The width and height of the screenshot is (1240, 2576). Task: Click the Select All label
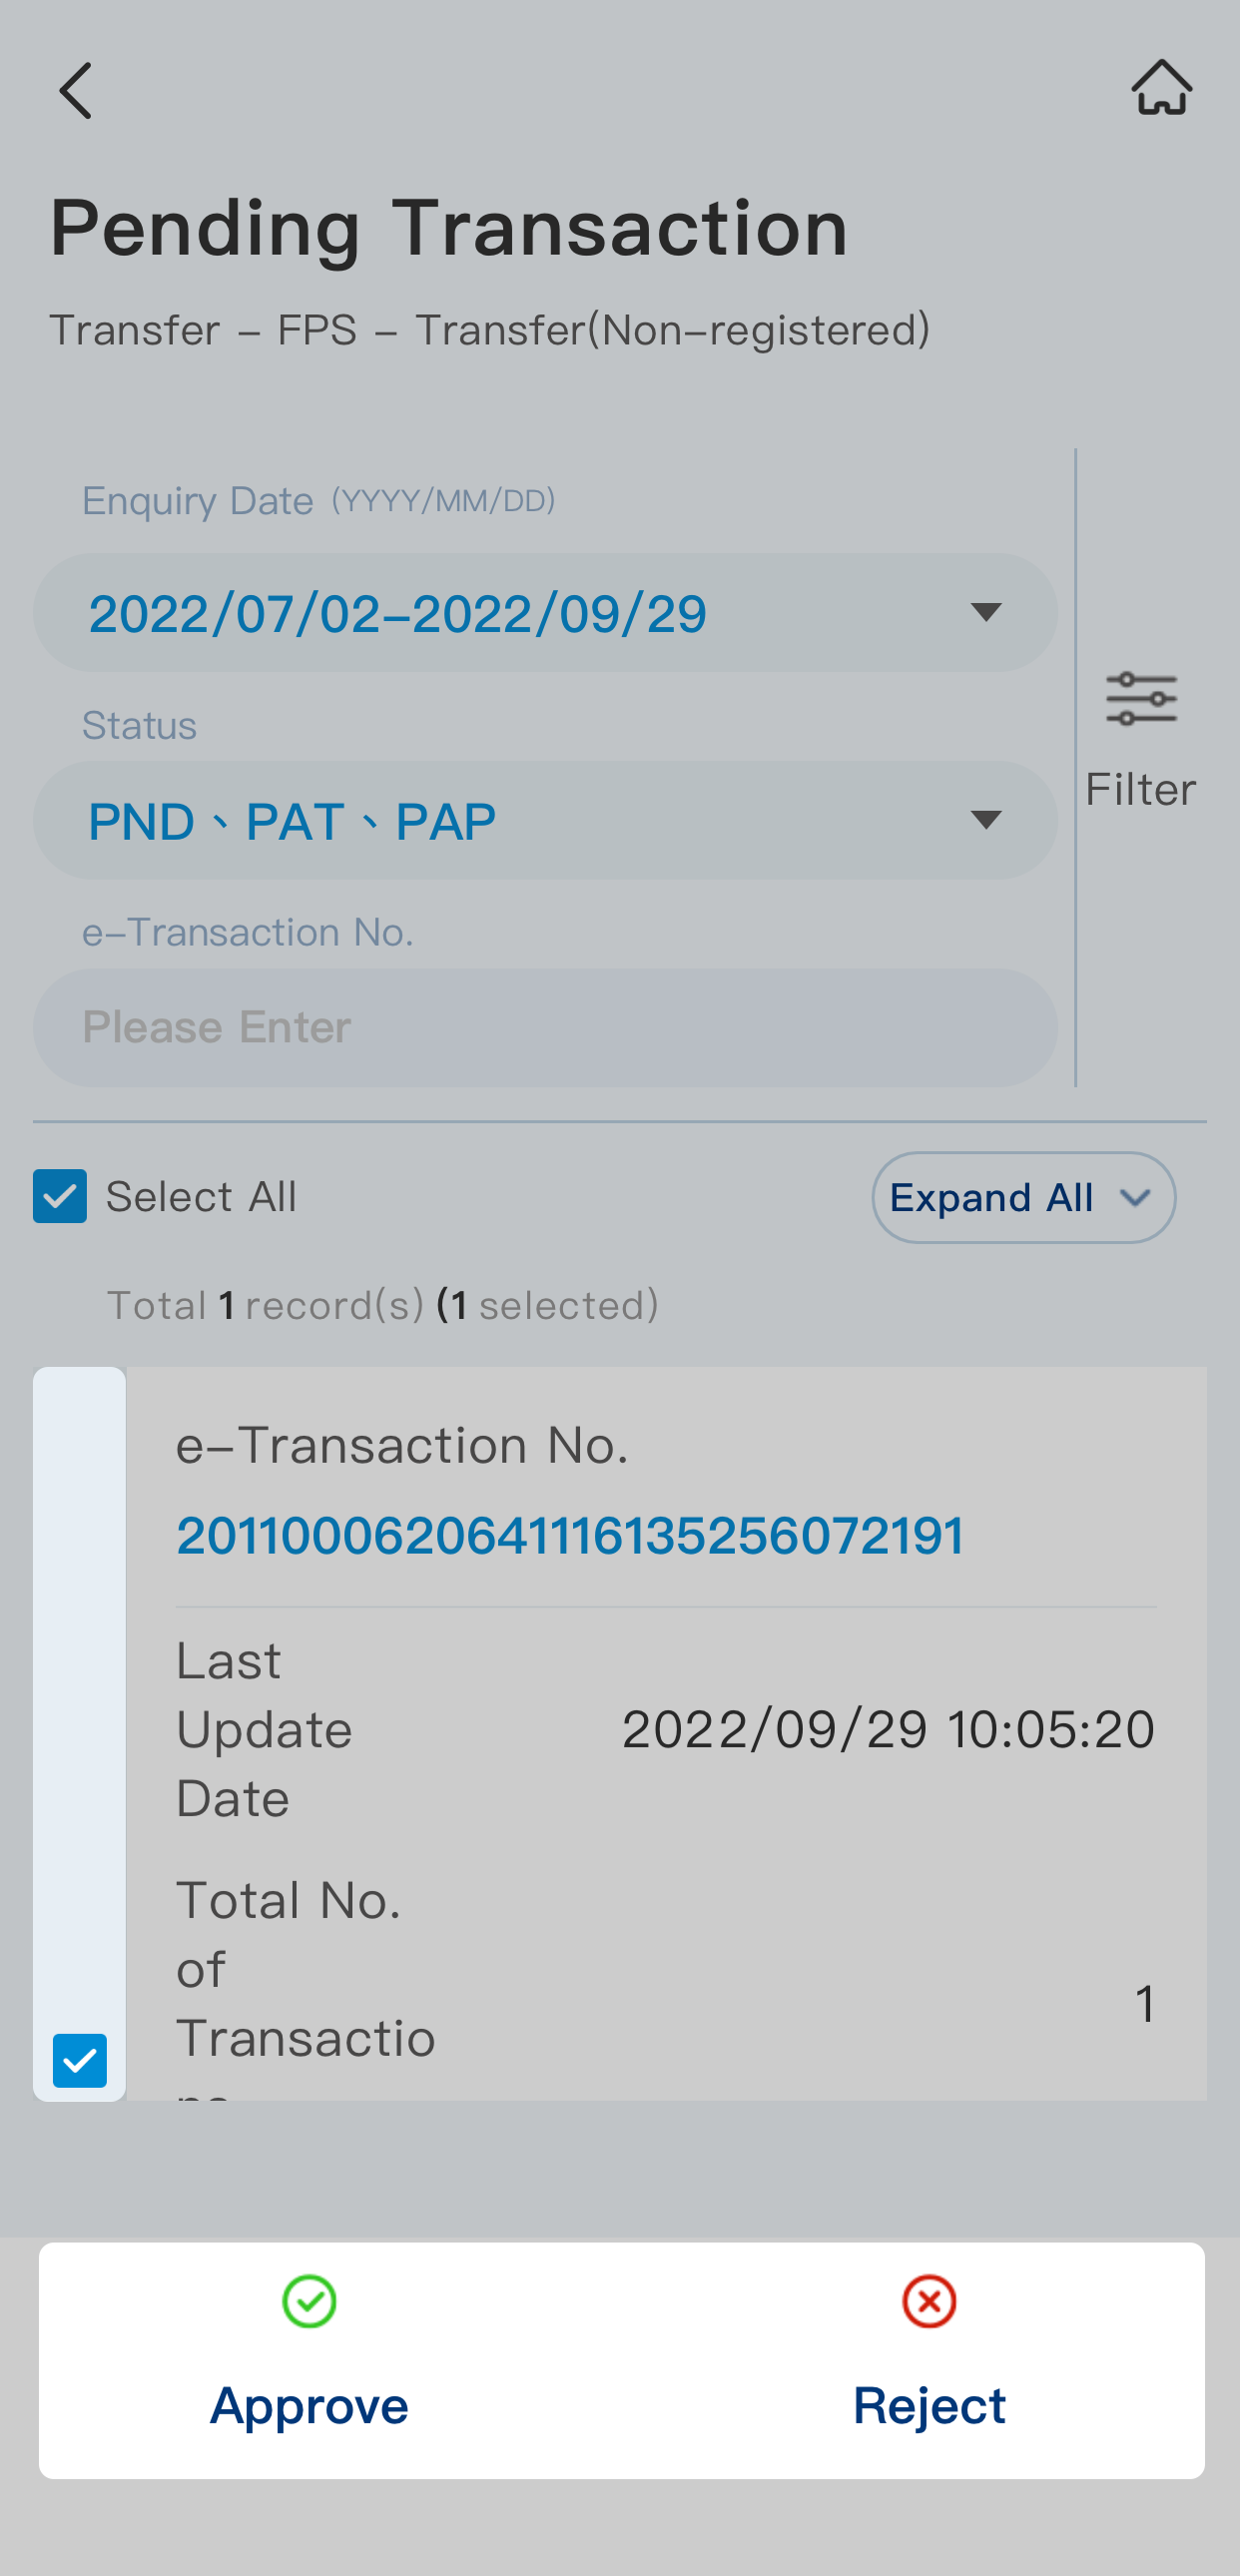(201, 1197)
